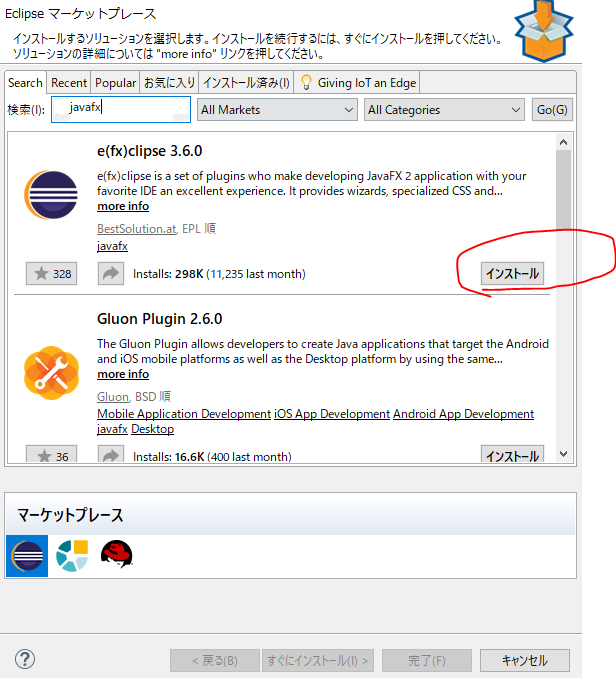Switch to the Popular tab
Viewport: 616px width, 678px height.
coord(115,83)
